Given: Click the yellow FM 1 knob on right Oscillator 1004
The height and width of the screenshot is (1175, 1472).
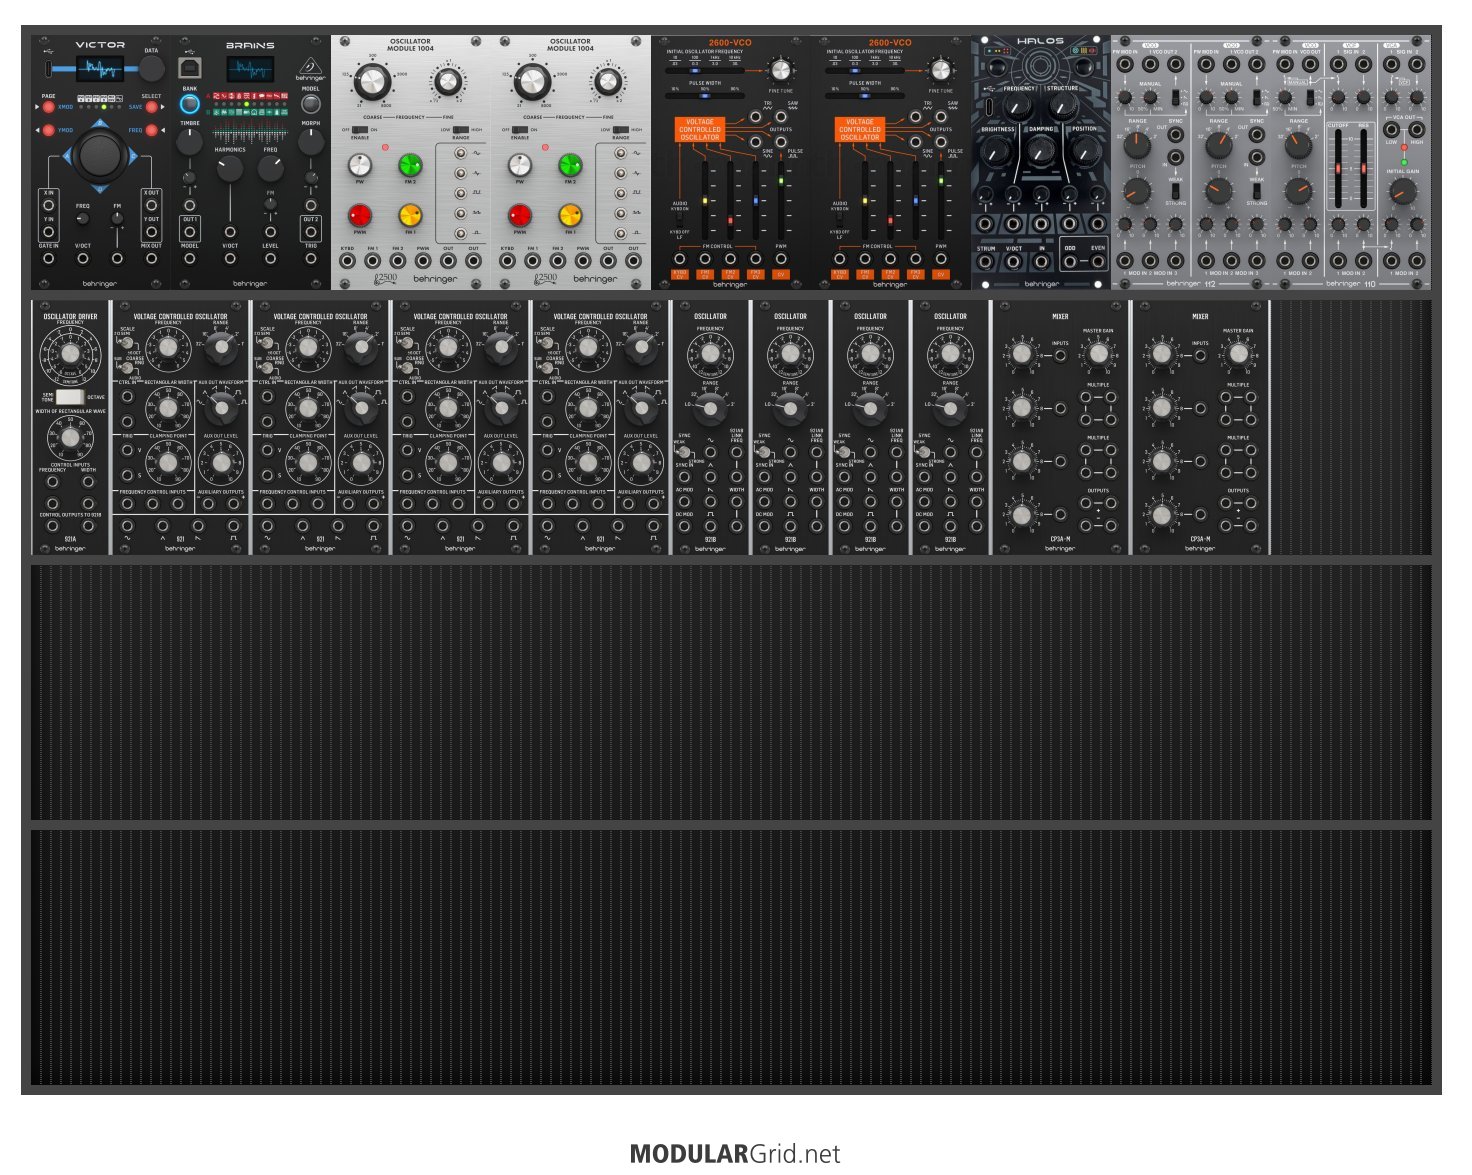Looking at the screenshot, I should tap(570, 215).
